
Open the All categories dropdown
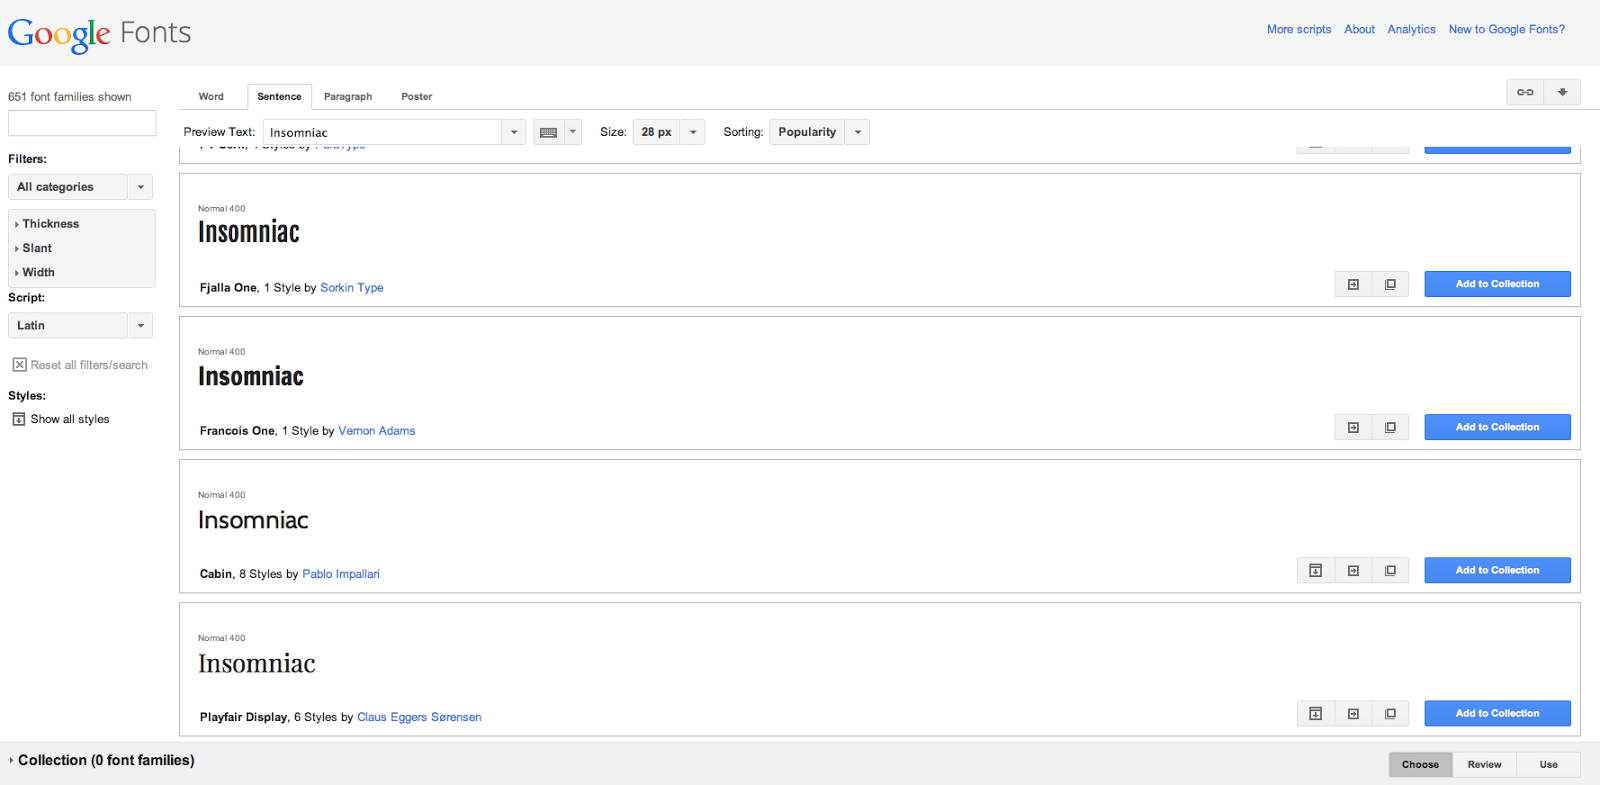point(80,187)
